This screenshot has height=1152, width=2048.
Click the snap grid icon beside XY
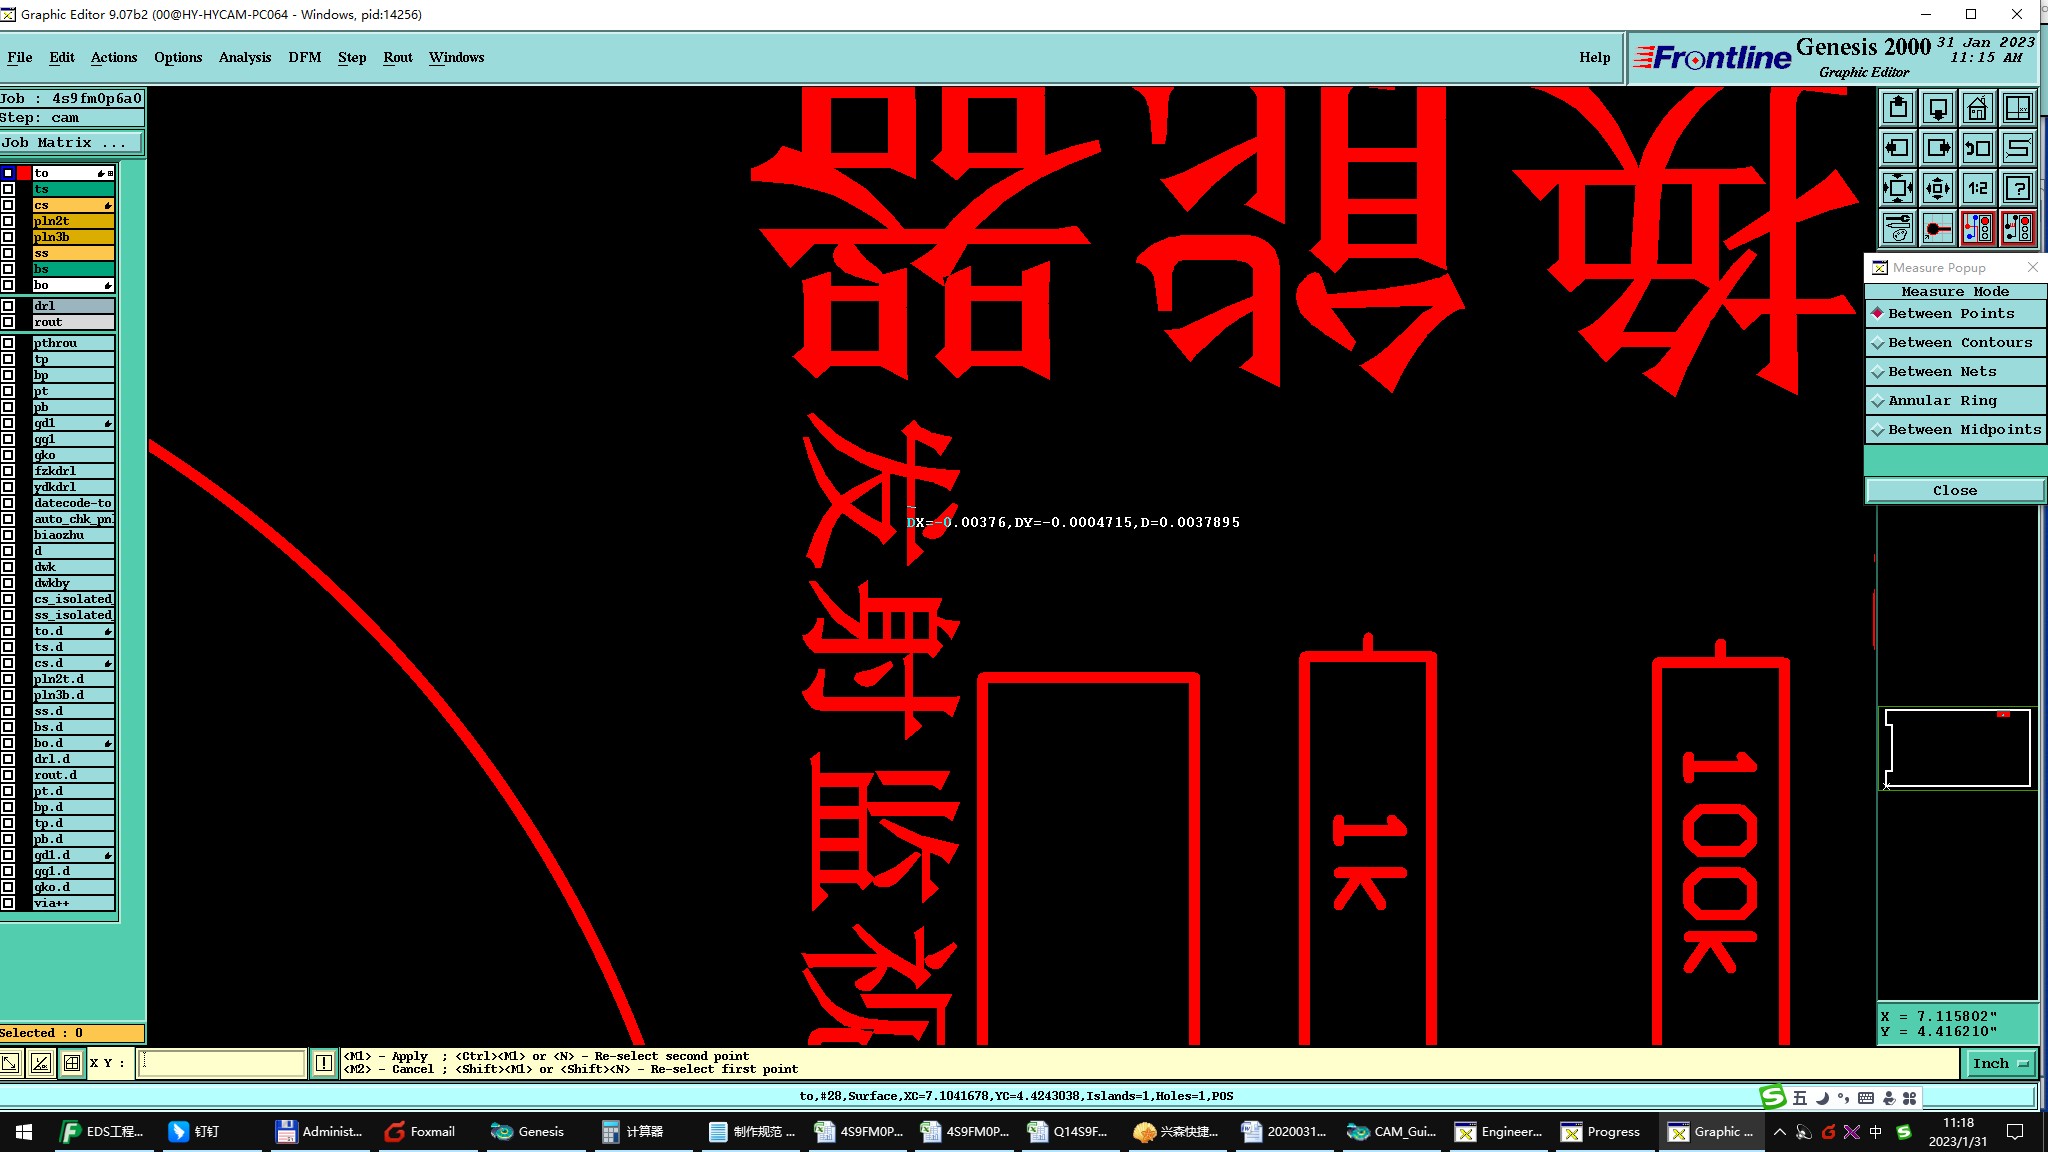tap(72, 1063)
